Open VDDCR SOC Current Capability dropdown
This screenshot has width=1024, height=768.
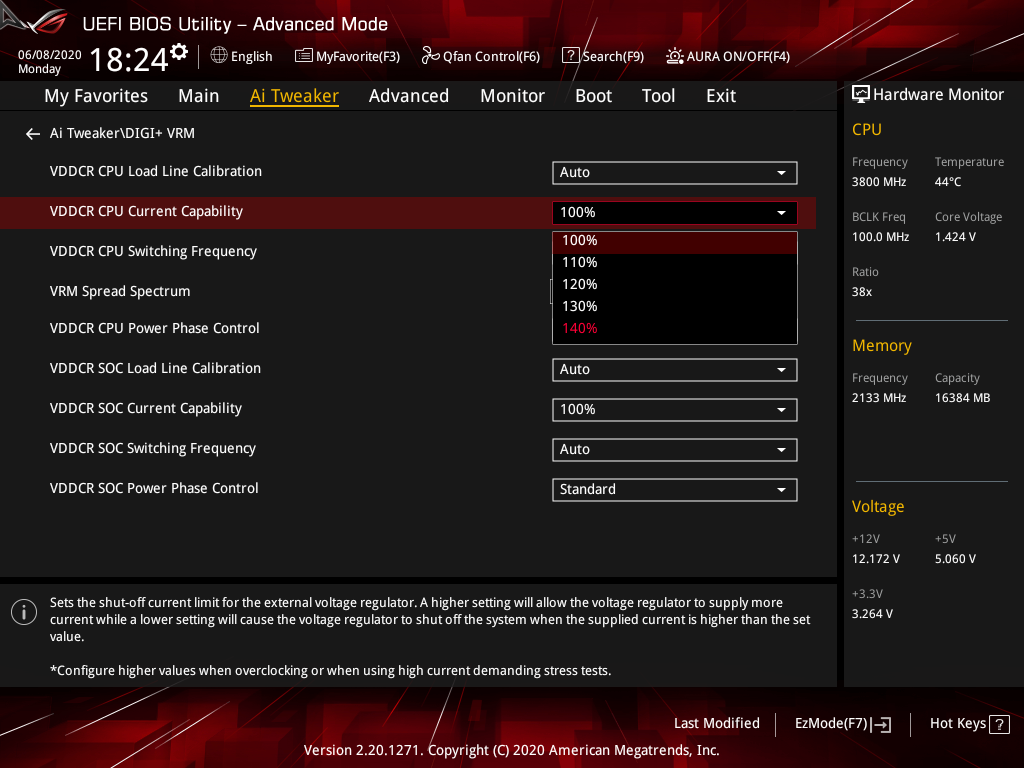[x=675, y=410]
